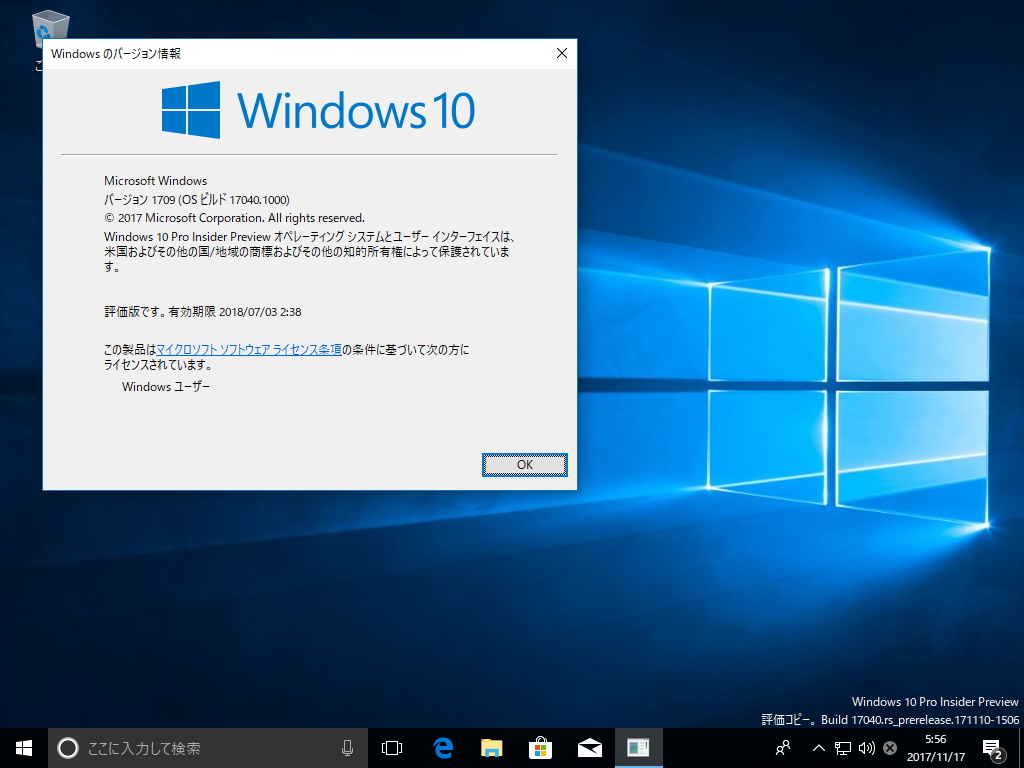Open the Microsoft Store app
1024x768 pixels.
pyautogui.click(x=540, y=747)
